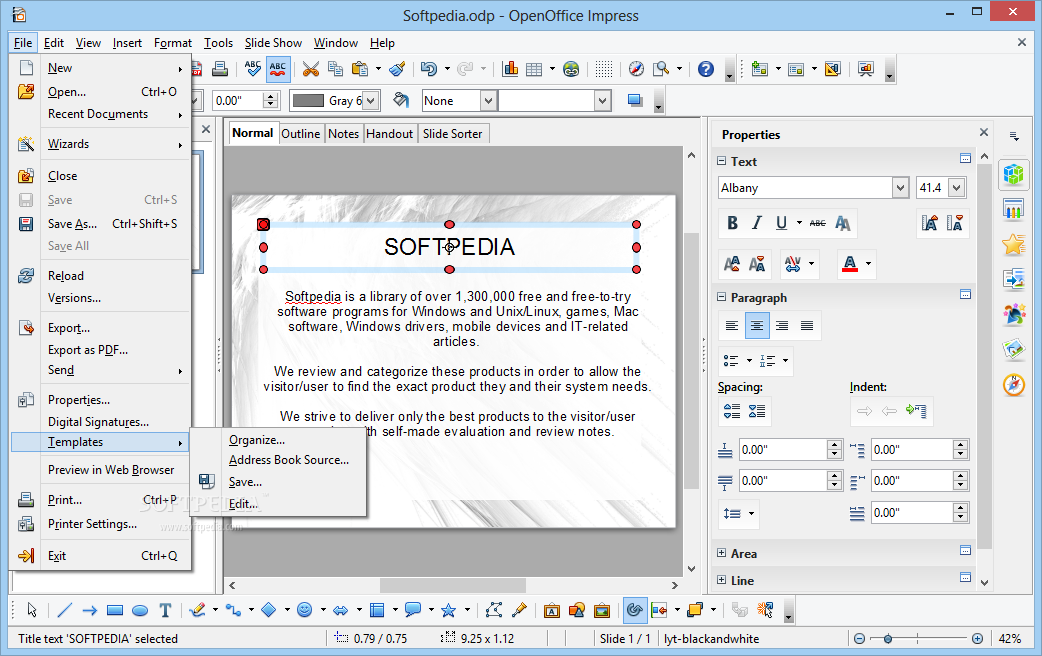Insert a chart with Chart icon

point(510,68)
